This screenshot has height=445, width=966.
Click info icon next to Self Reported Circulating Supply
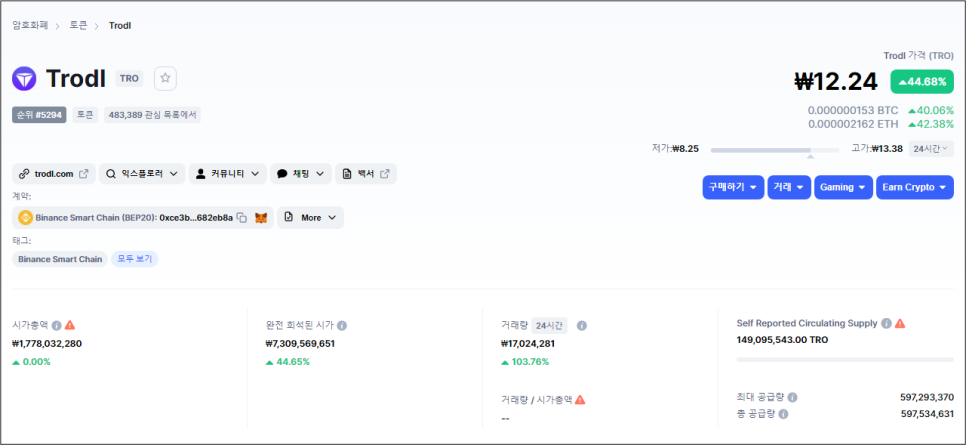[x=887, y=323]
